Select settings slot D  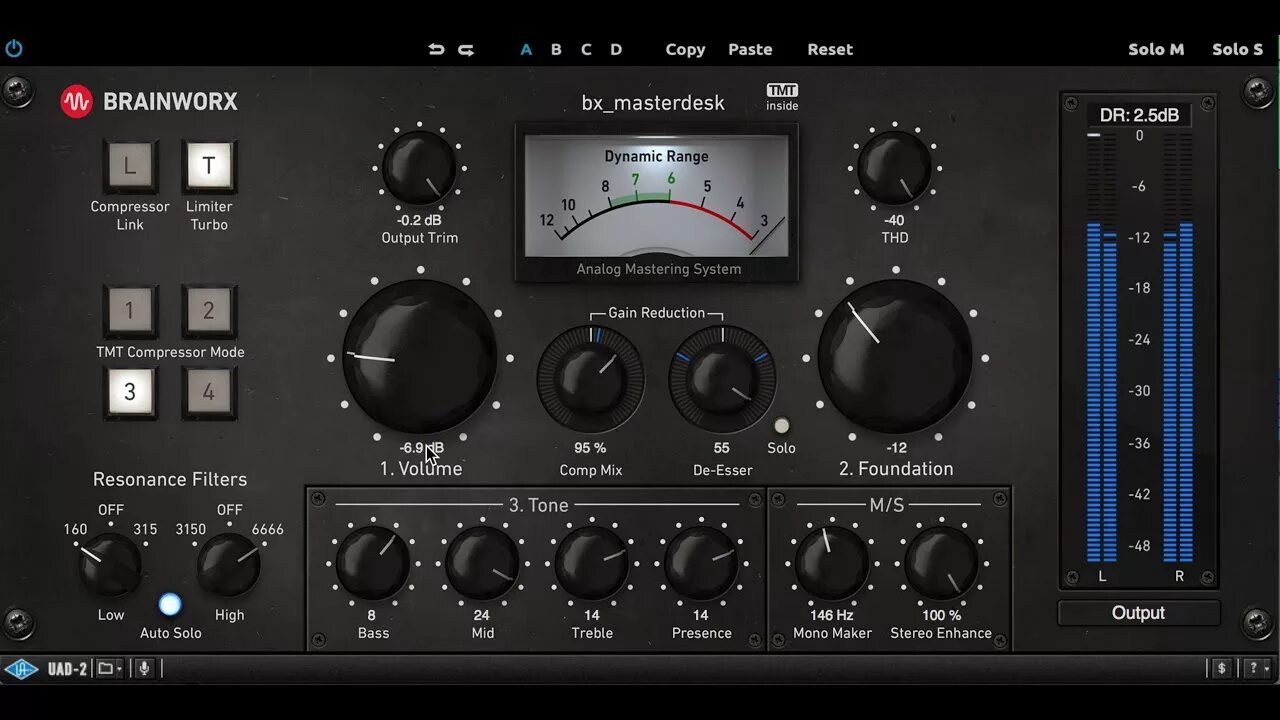coord(616,49)
